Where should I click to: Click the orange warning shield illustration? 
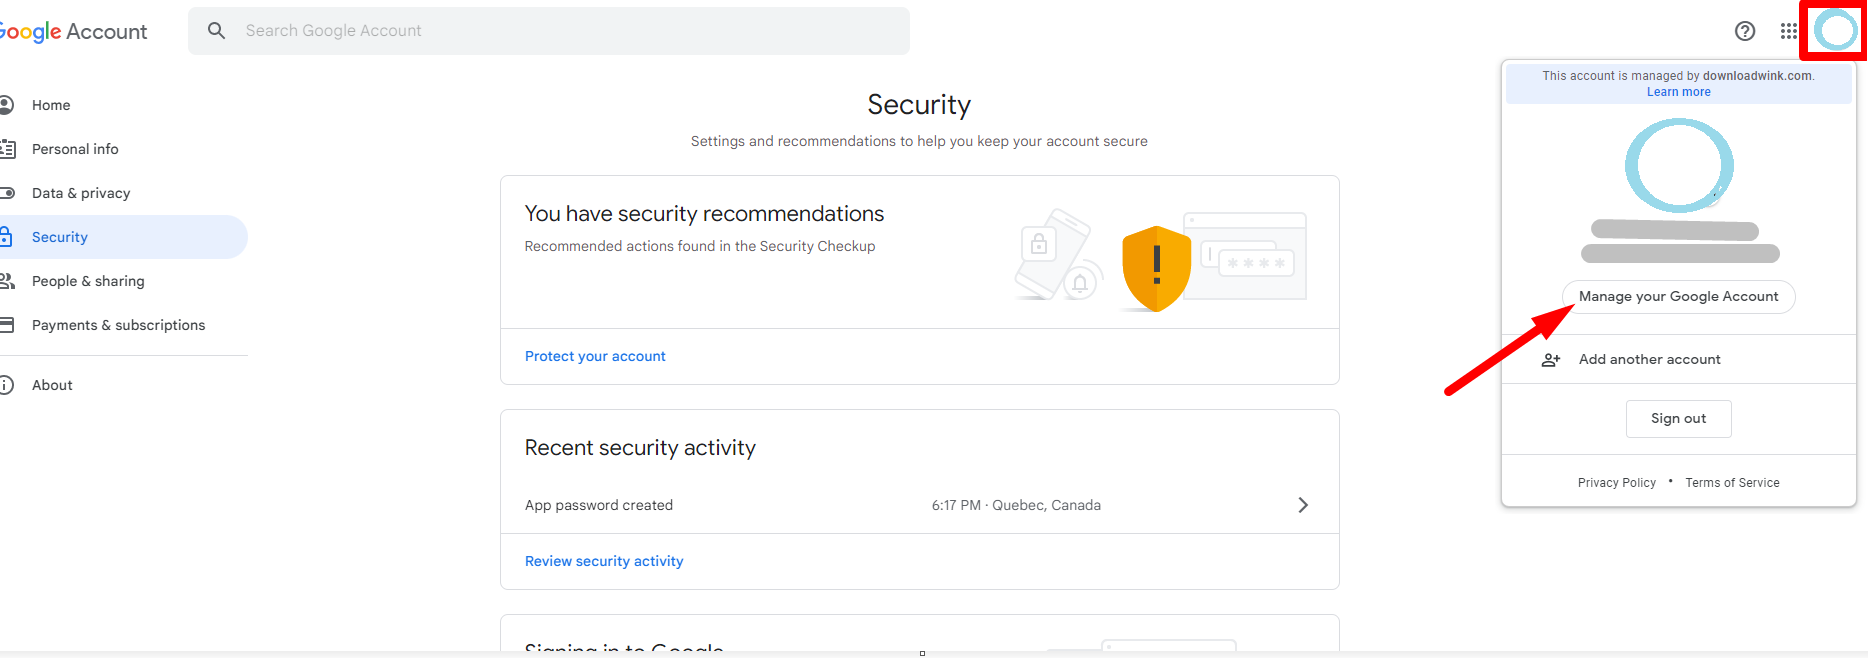1156,268
